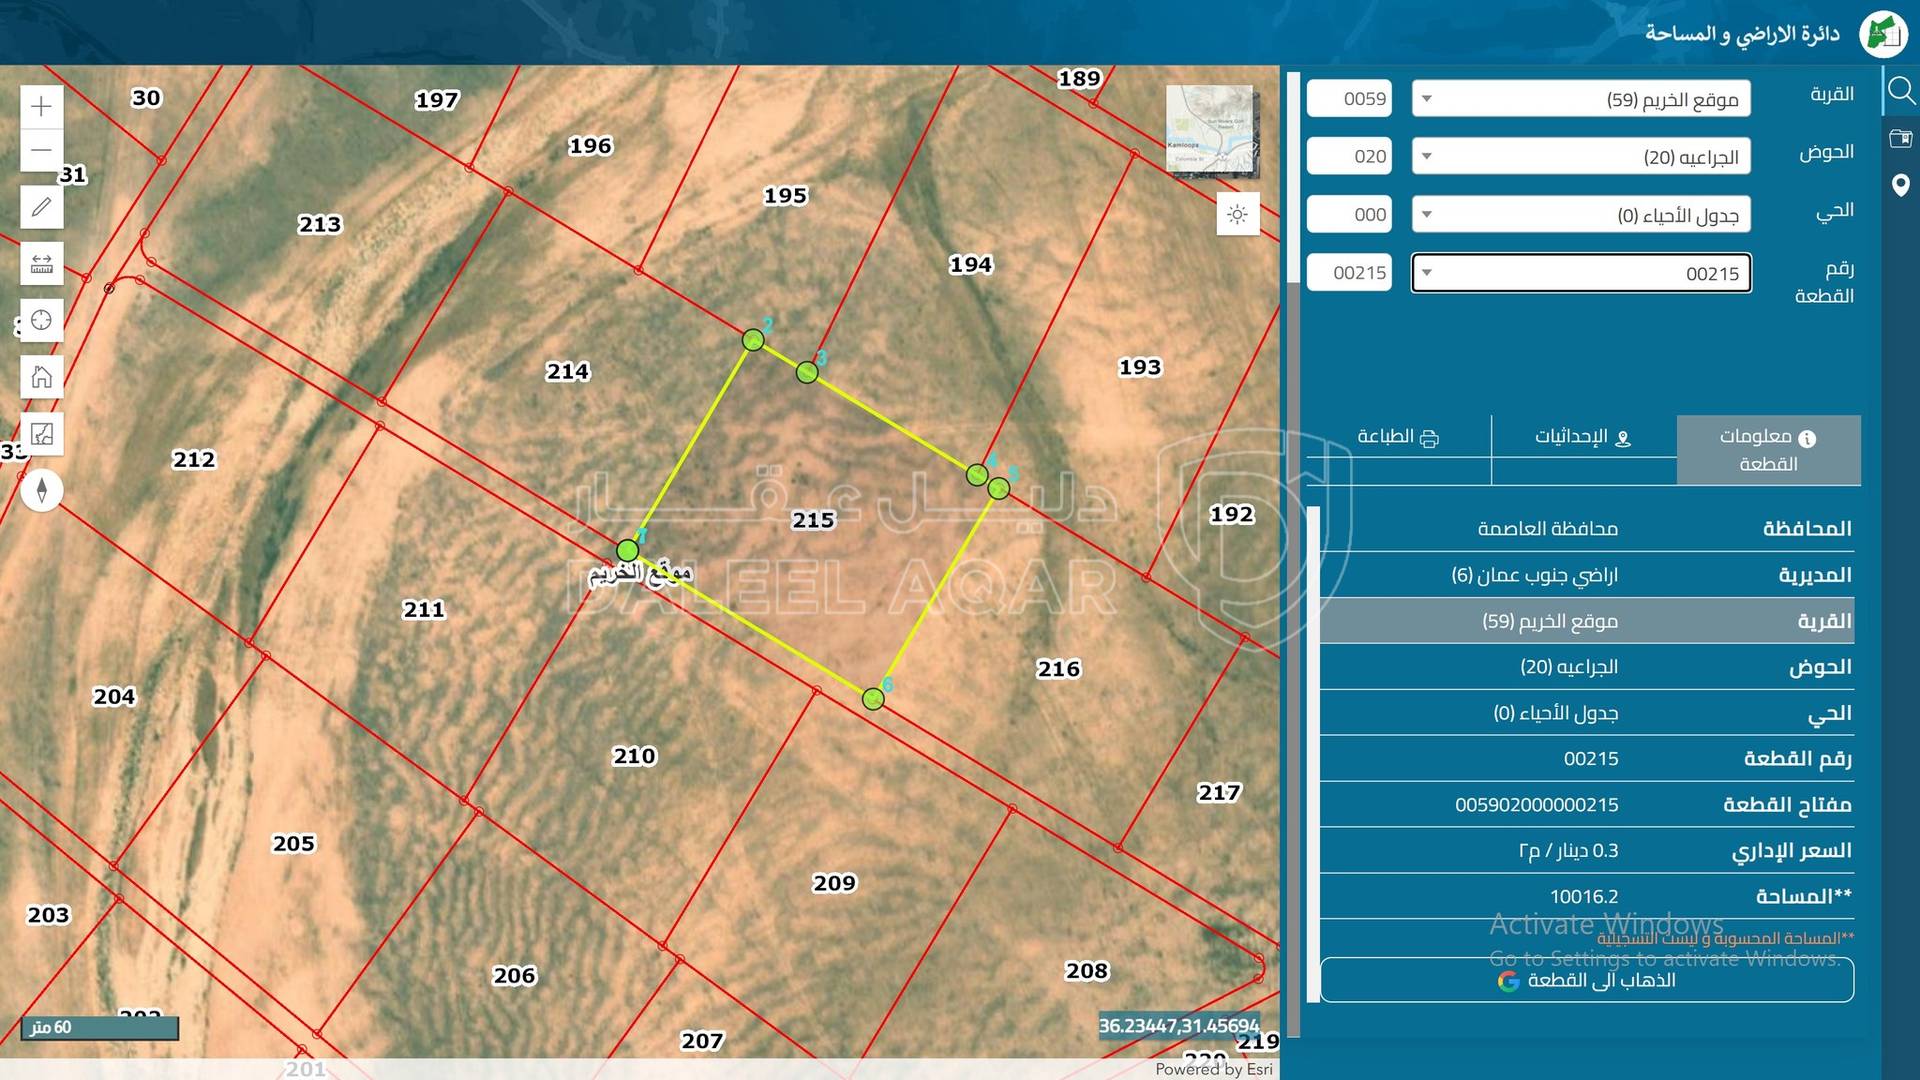Toggle the basemap thumbnail switcher
The height and width of the screenshot is (1080, 1920).
(x=1210, y=130)
